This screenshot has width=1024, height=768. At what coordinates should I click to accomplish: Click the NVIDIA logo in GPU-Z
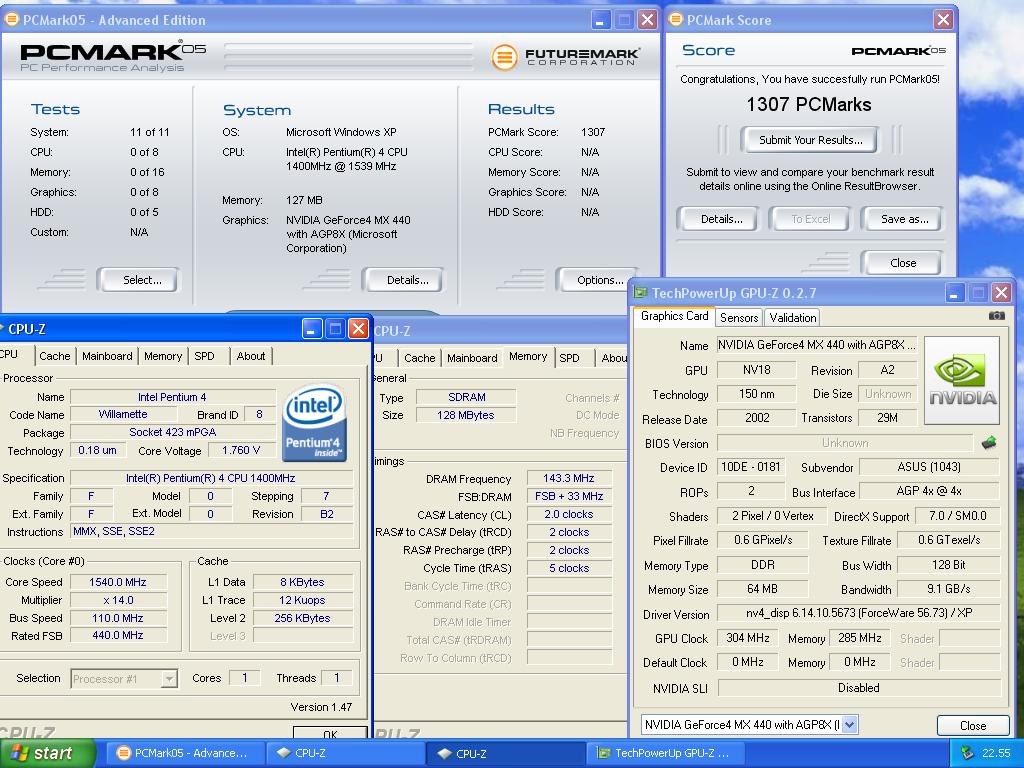[962, 380]
